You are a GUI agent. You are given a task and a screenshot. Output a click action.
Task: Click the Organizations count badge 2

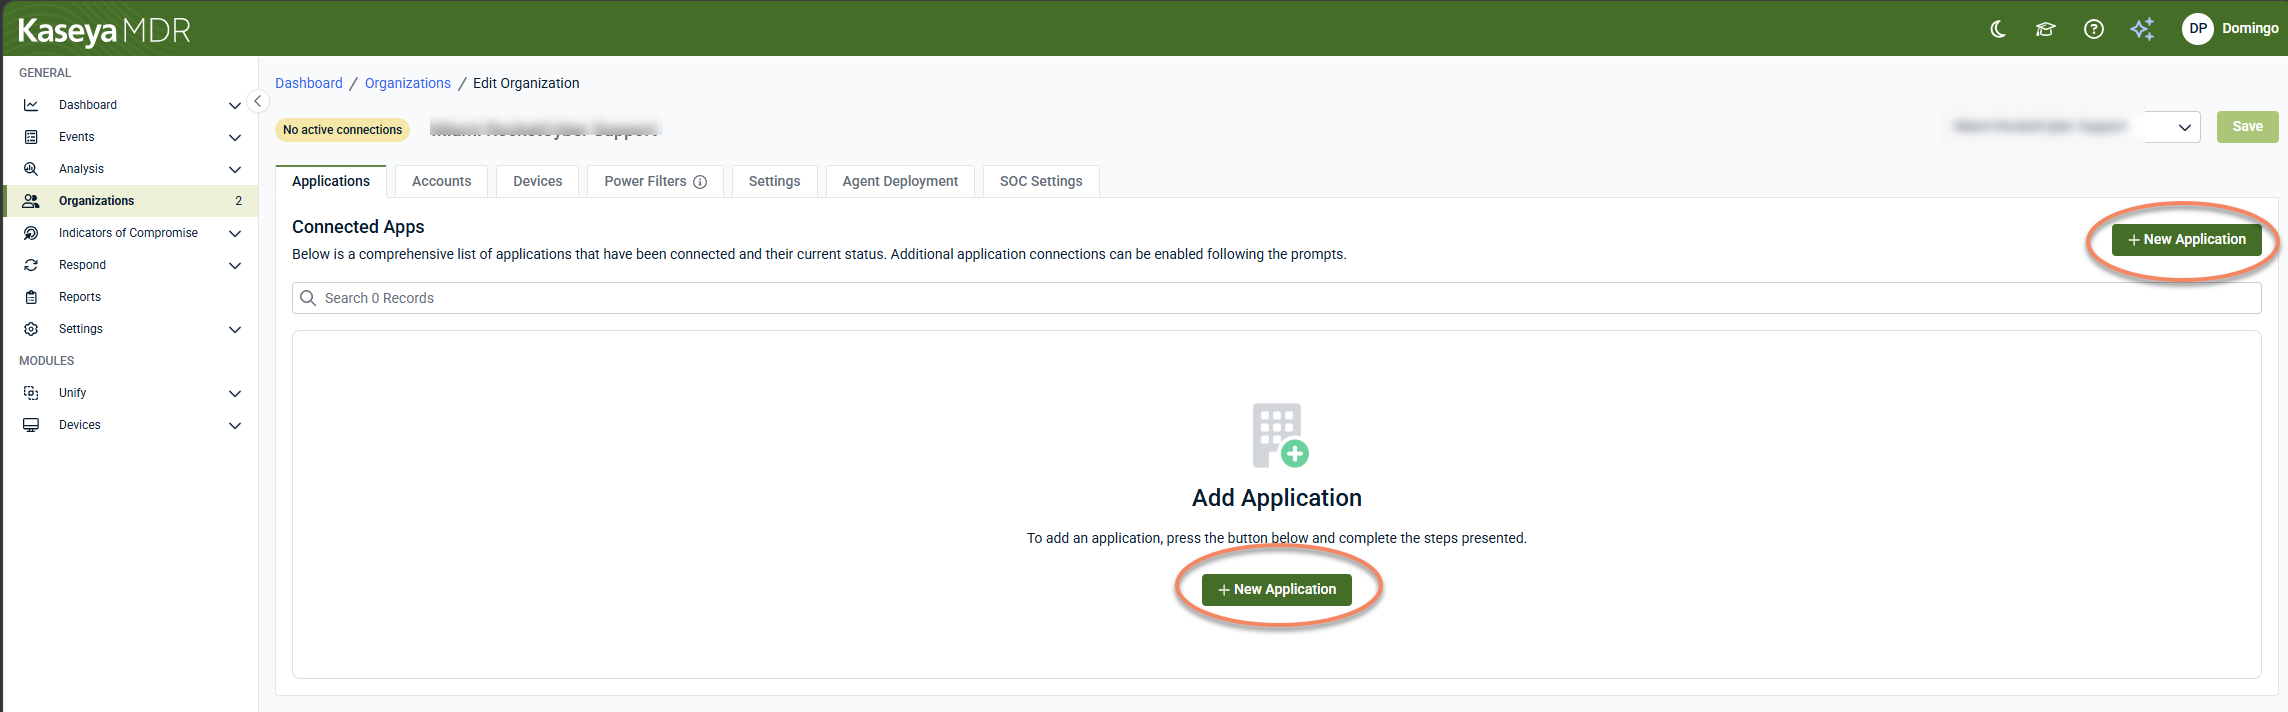click(x=238, y=201)
